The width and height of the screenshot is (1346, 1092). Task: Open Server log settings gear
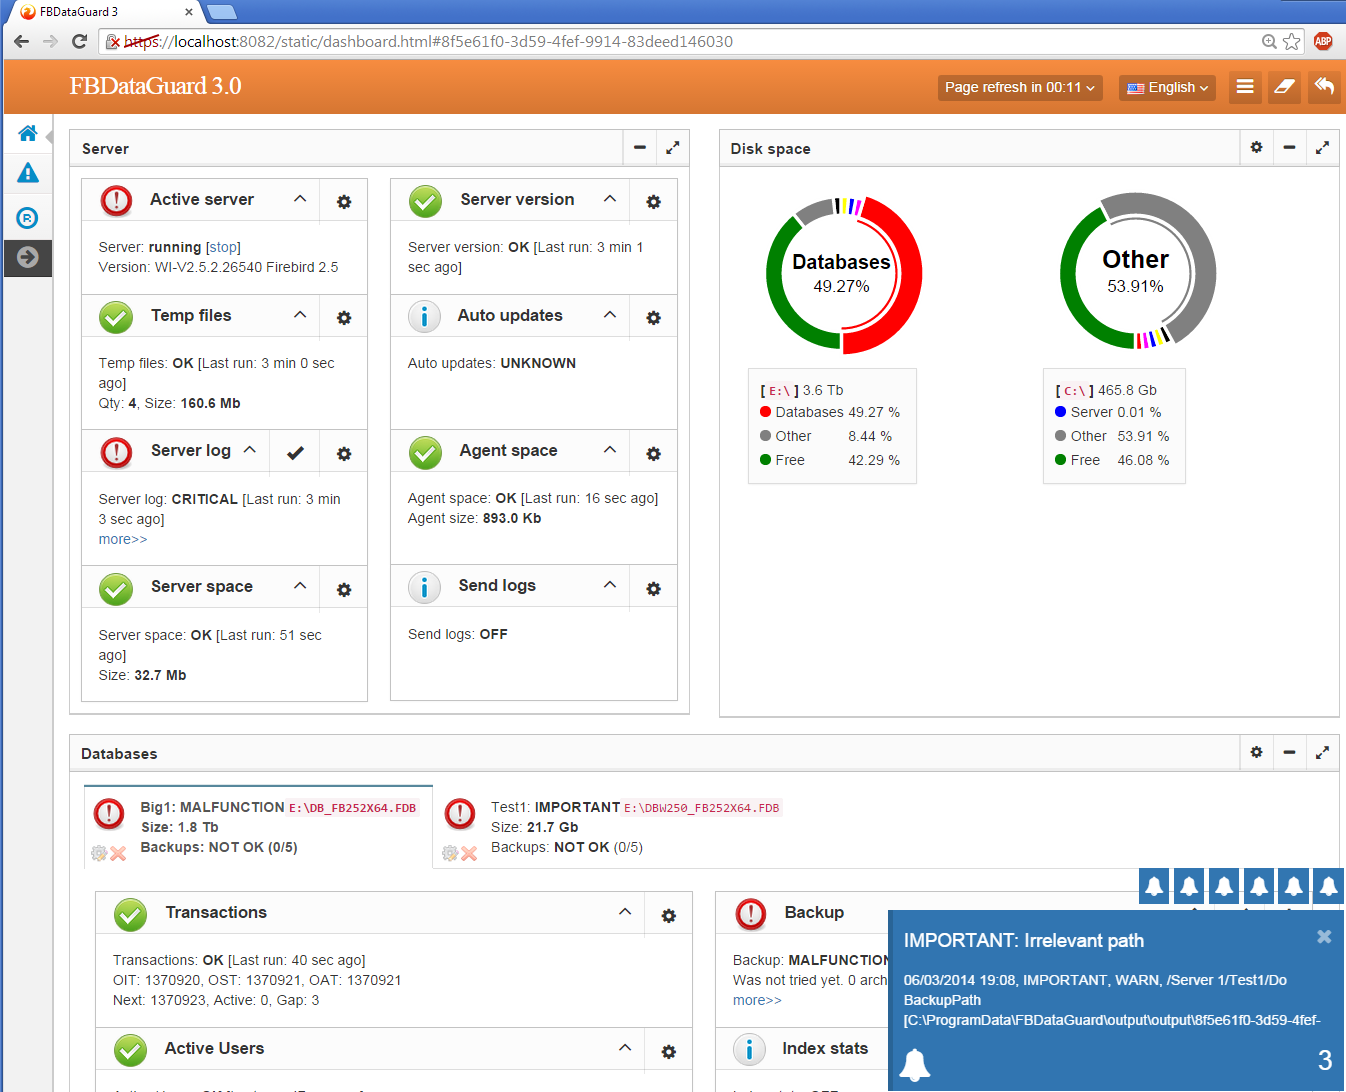tap(344, 454)
